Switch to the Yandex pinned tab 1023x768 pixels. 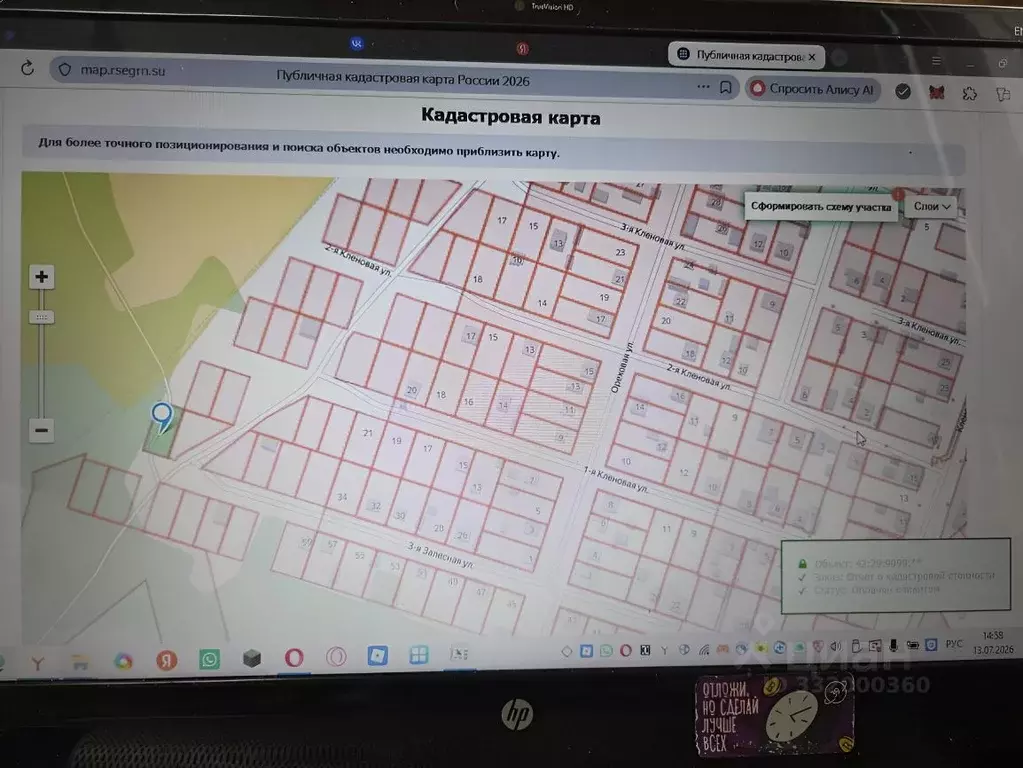point(523,48)
